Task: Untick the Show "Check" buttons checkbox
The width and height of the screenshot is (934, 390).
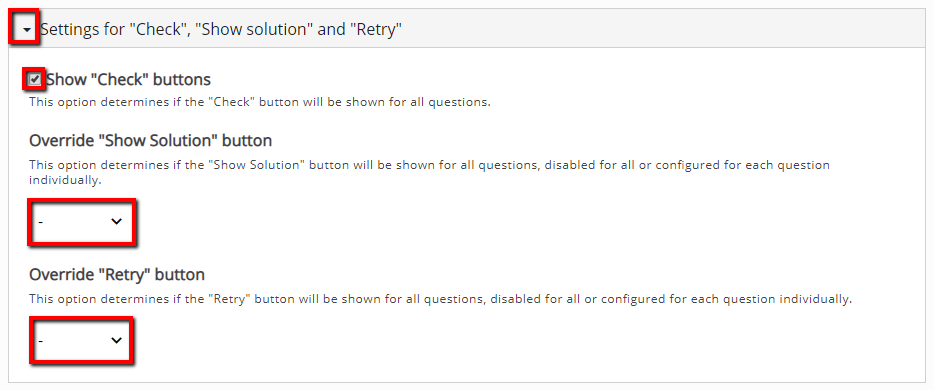Action: [x=35, y=79]
